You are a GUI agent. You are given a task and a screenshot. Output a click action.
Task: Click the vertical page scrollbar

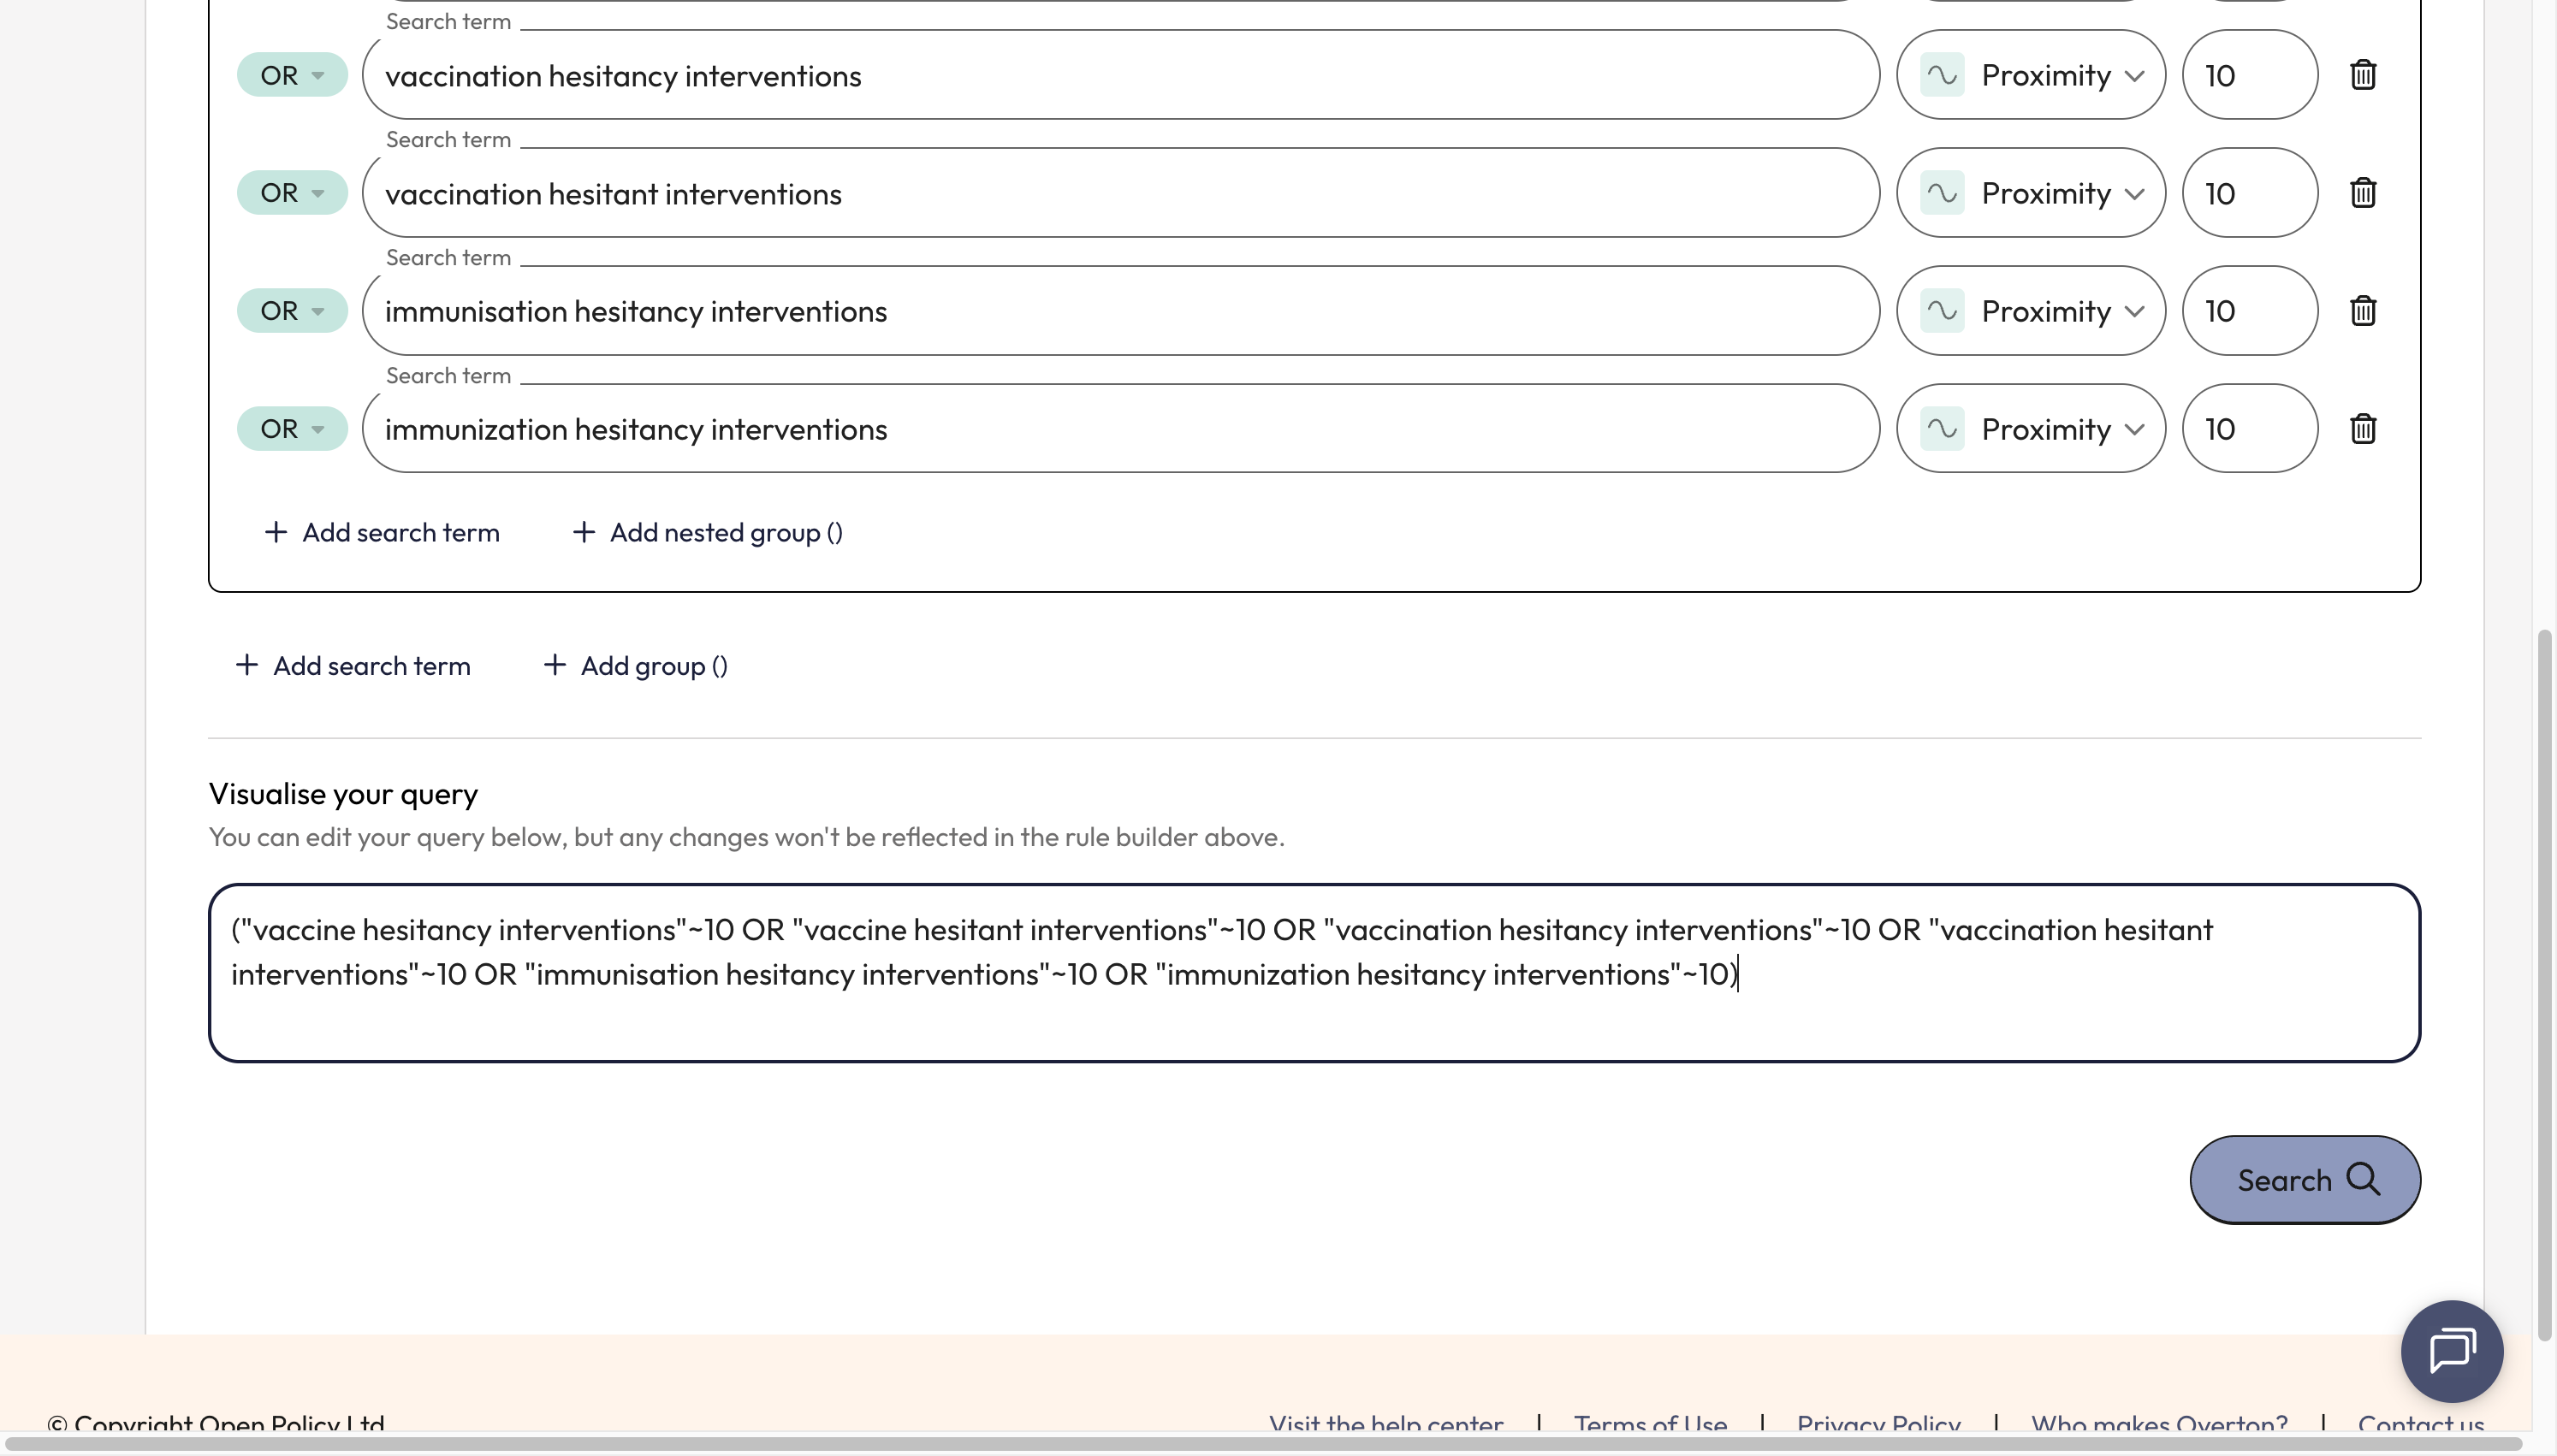(2545, 985)
